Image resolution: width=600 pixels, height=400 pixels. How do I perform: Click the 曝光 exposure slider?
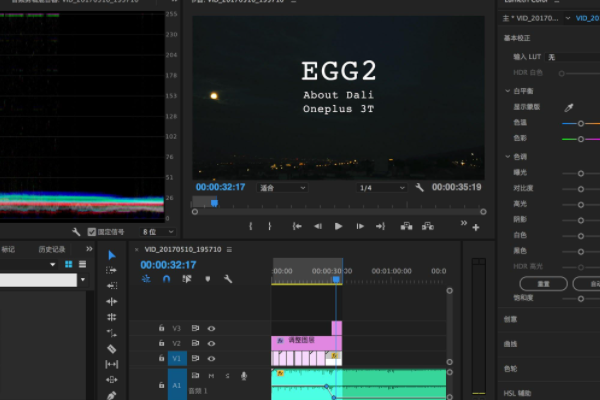[x=580, y=173]
